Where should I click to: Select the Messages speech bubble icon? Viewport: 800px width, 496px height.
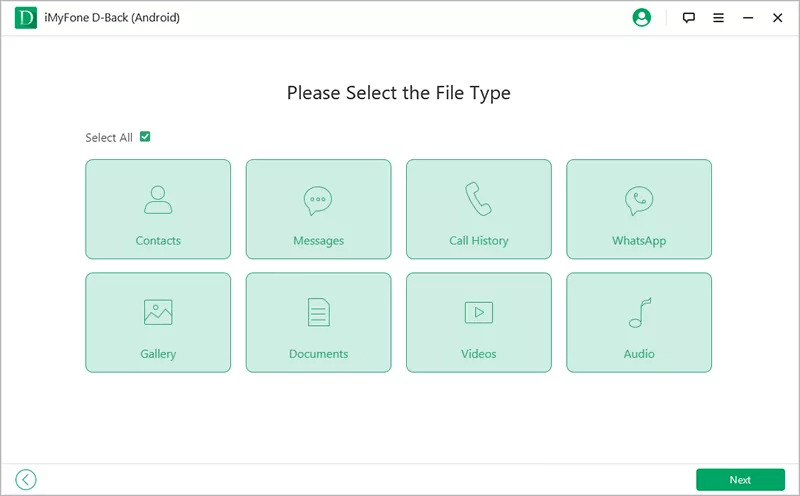[318, 201]
